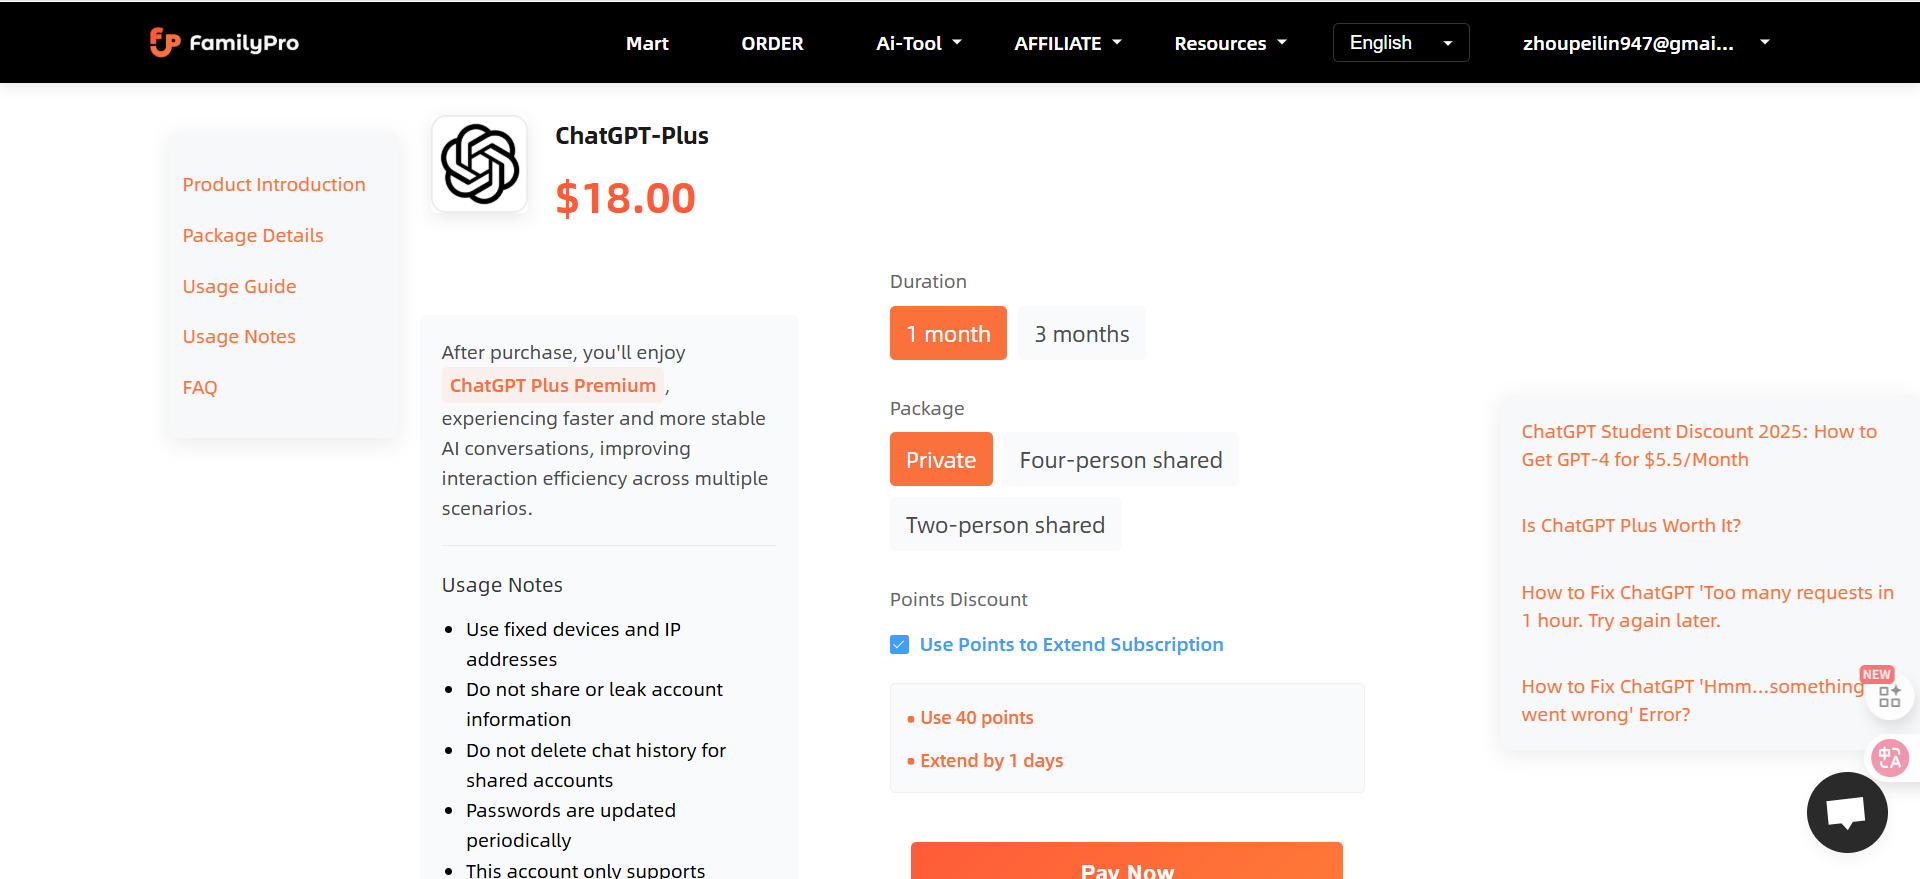Jump to Package Details section

click(253, 236)
